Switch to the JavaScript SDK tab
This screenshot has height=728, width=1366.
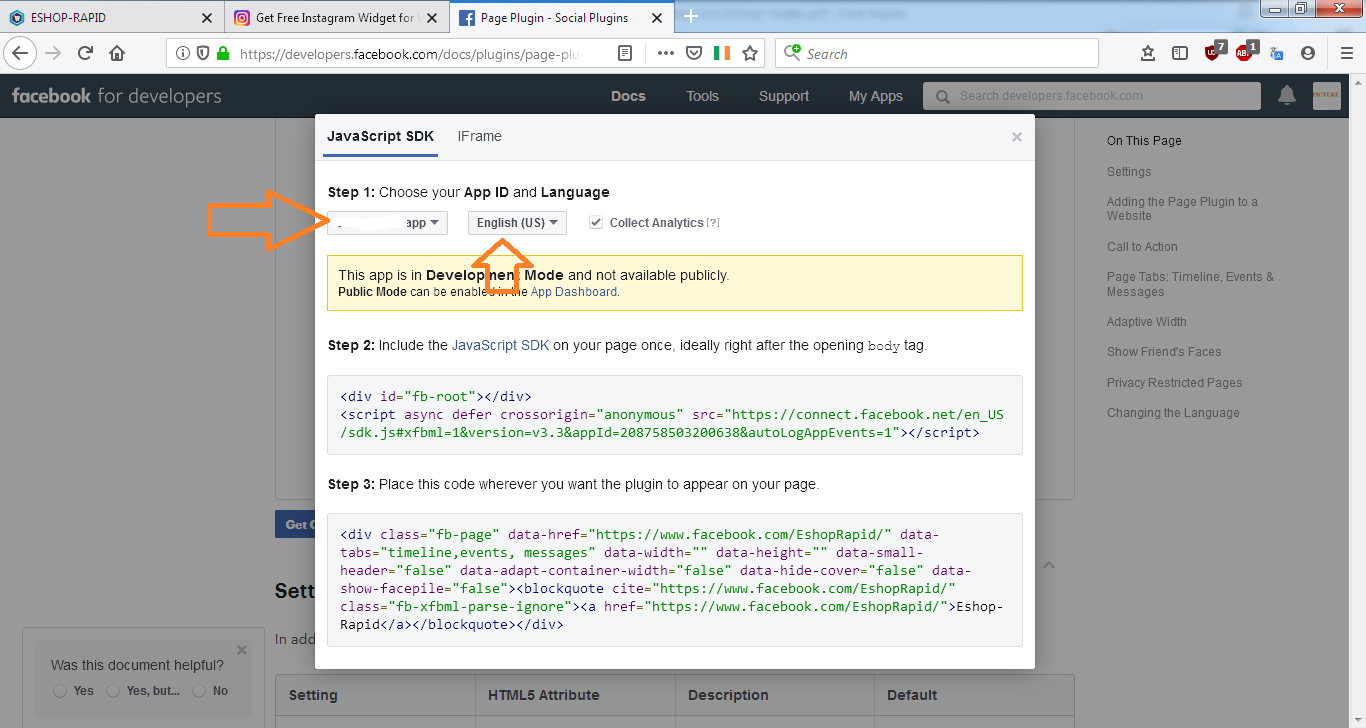(381, 136)
